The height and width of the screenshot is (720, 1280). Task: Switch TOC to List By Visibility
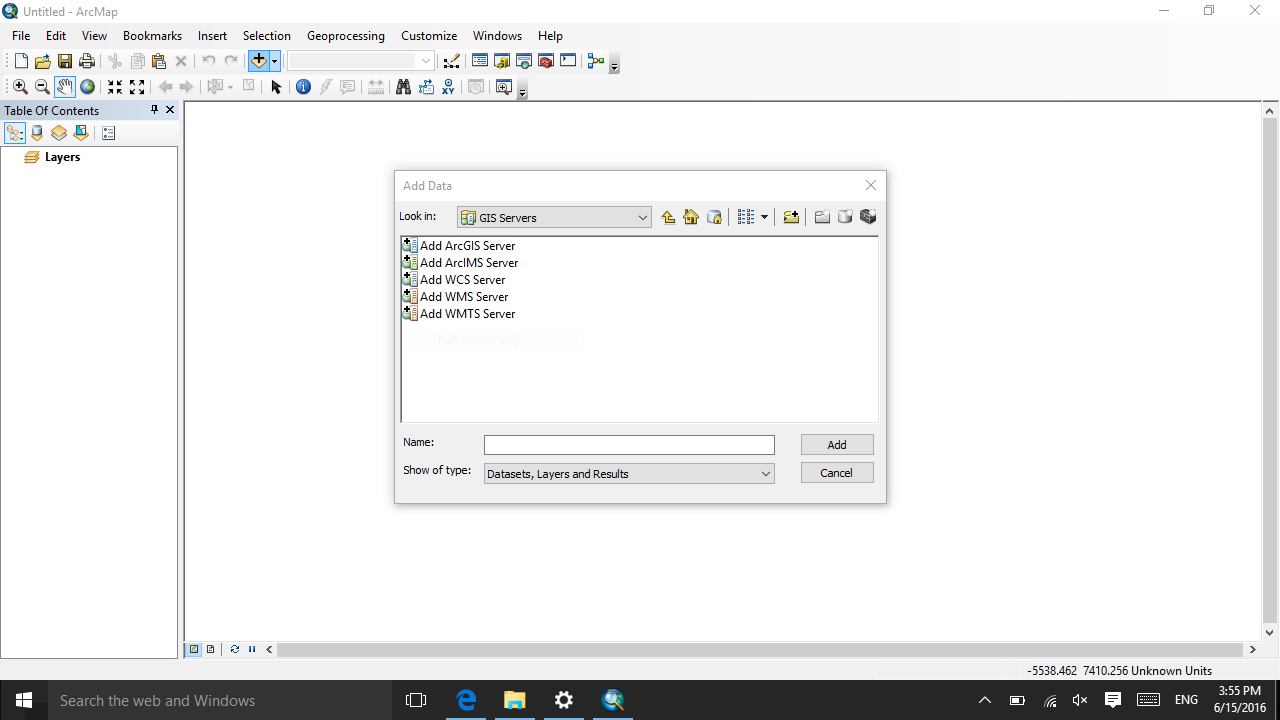tap(59, 133)
